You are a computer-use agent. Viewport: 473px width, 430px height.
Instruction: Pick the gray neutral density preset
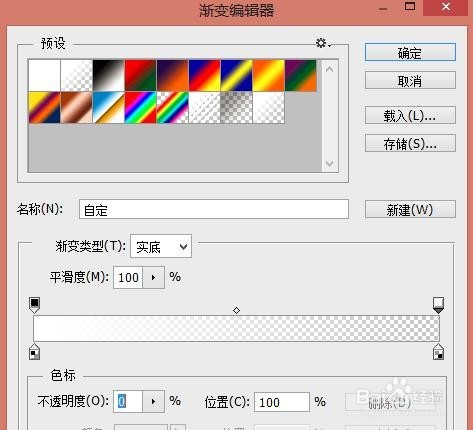pyautogui.click(x=237, y=108)
